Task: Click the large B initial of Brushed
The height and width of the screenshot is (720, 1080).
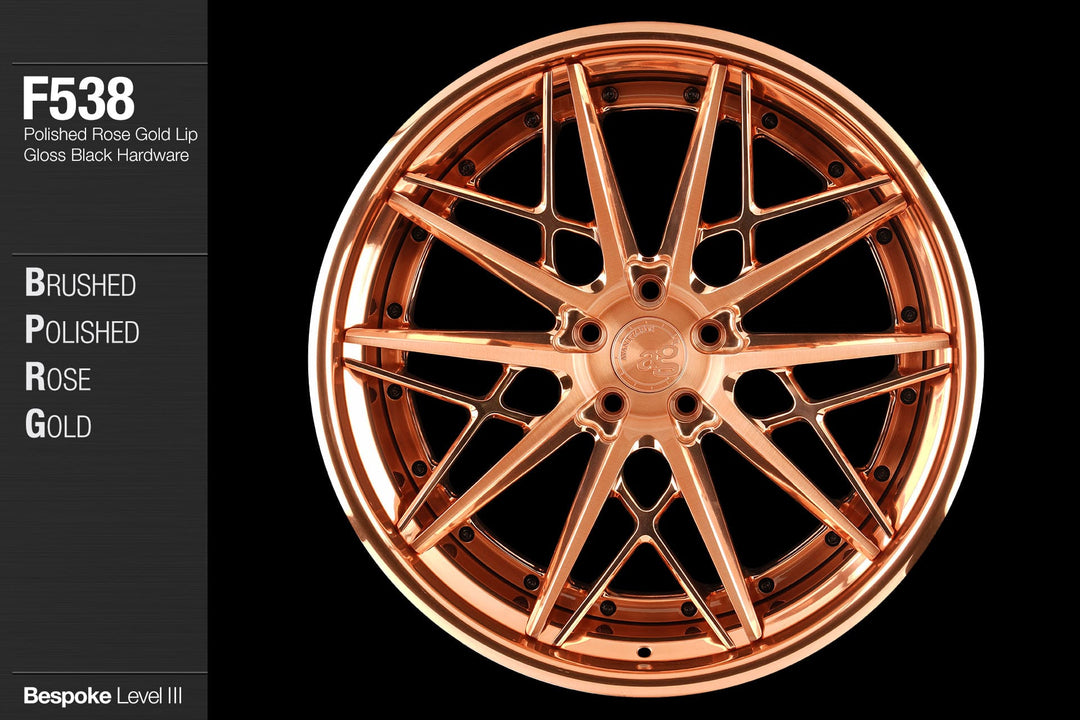Action: 34,284
